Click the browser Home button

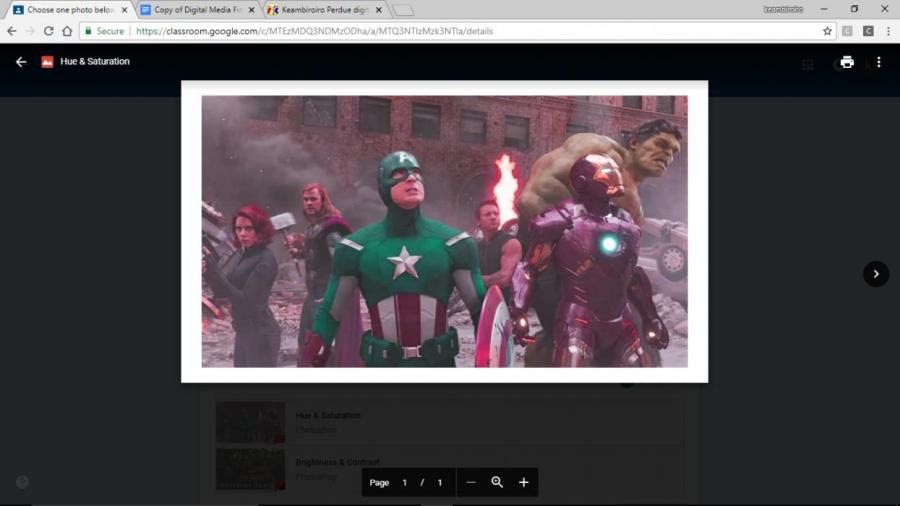[67, 31]
